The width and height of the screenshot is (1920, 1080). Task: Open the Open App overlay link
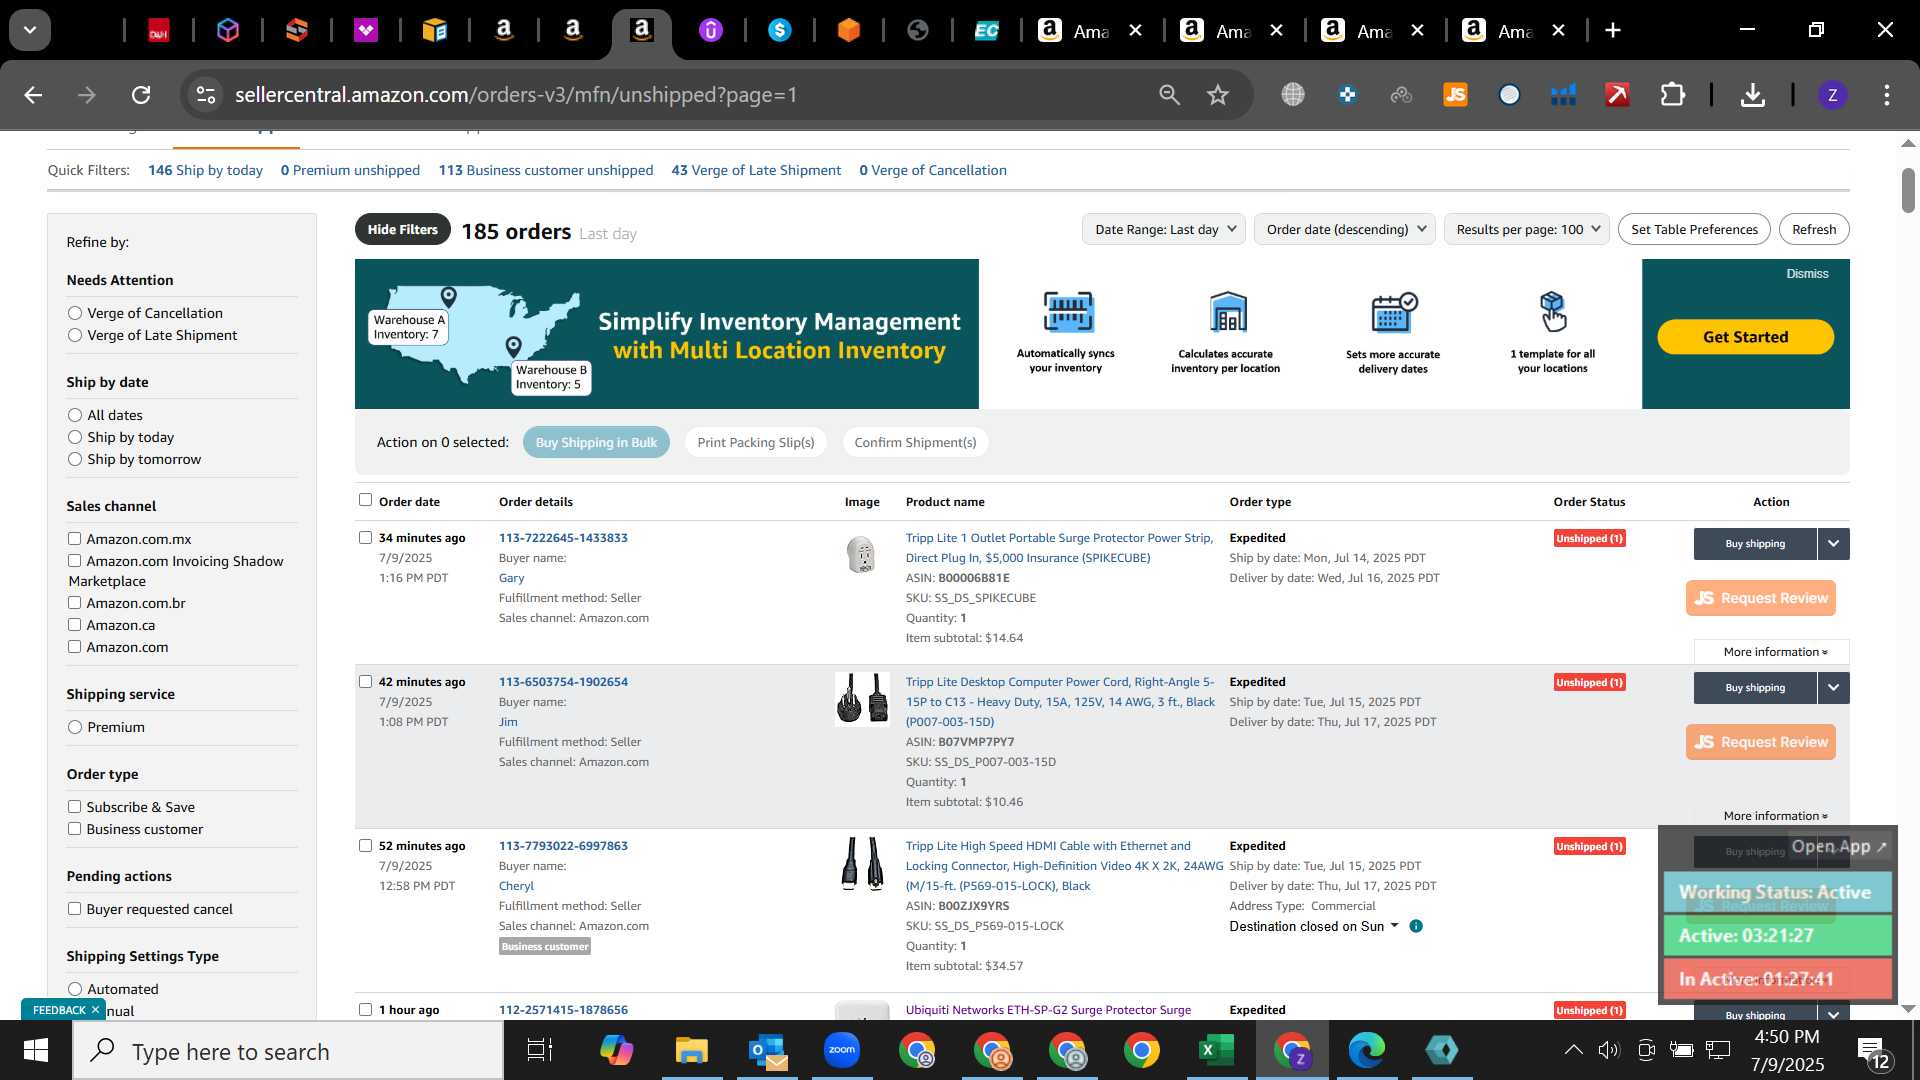[x=1838, y=846]
